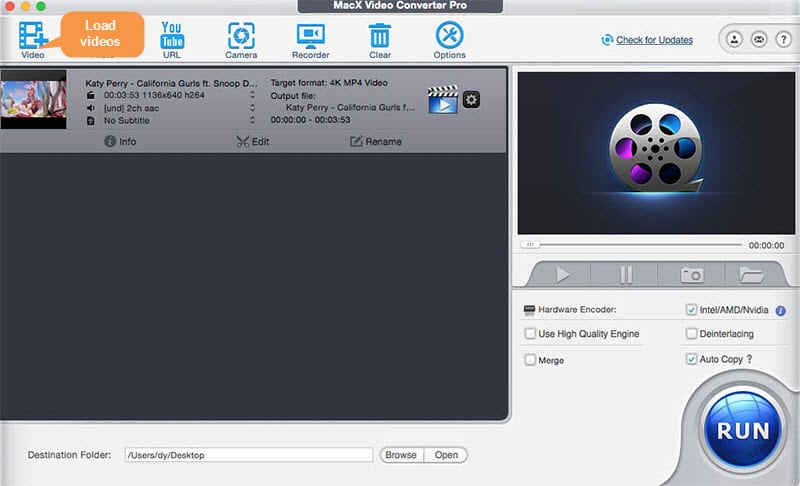Take a snapshot with camera button
This screenshot has width=800, height=486.
(692, 274)
